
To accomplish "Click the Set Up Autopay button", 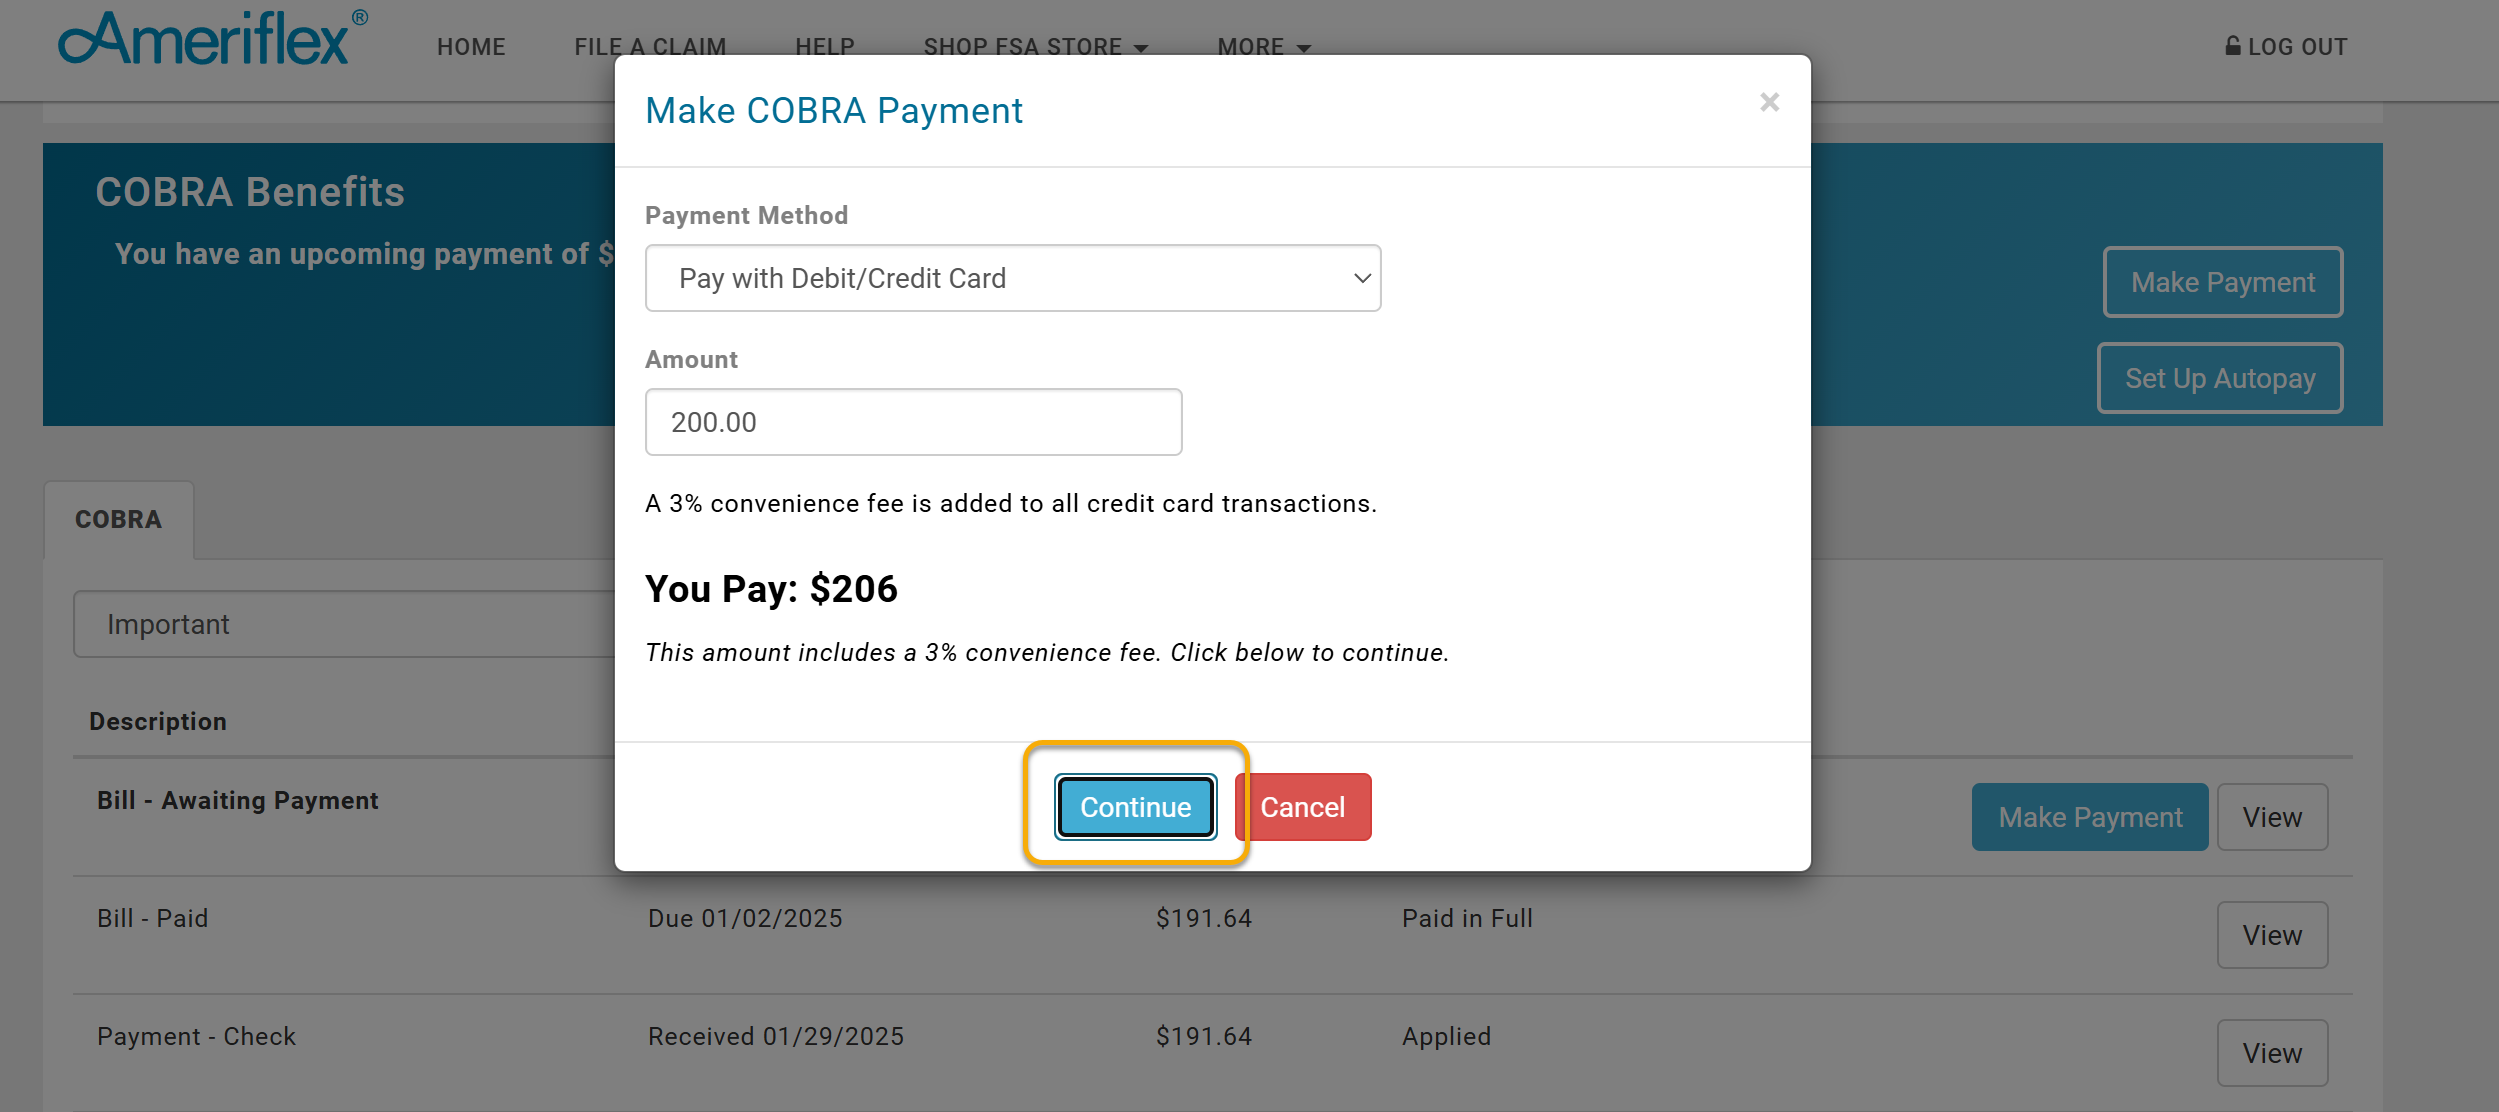I will [x=2219, y=378].
